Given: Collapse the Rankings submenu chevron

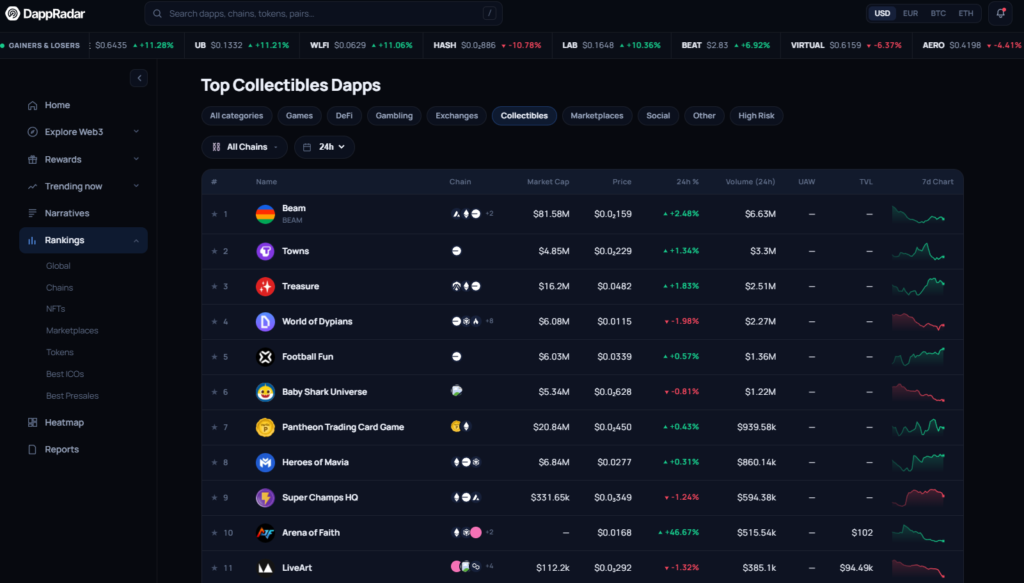Looking at the screenshot, I should pyautogui.click(x=136, y=241).
